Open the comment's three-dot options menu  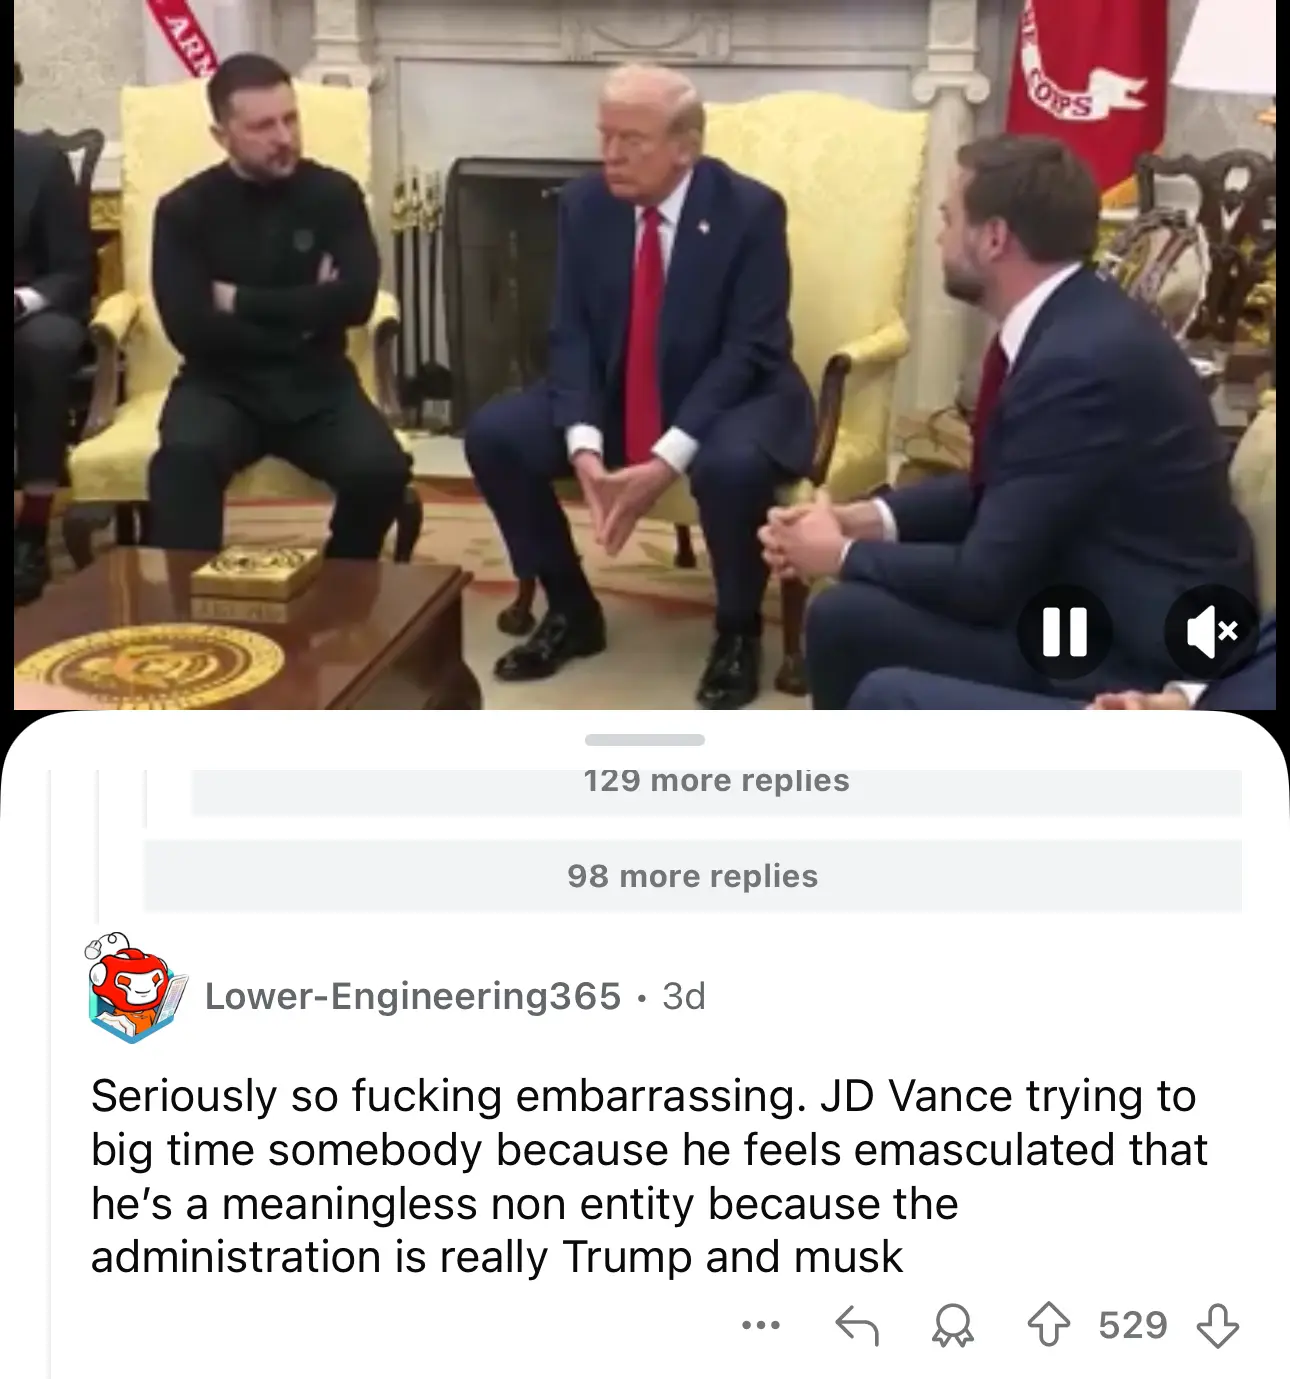(x=761, y=1326)
